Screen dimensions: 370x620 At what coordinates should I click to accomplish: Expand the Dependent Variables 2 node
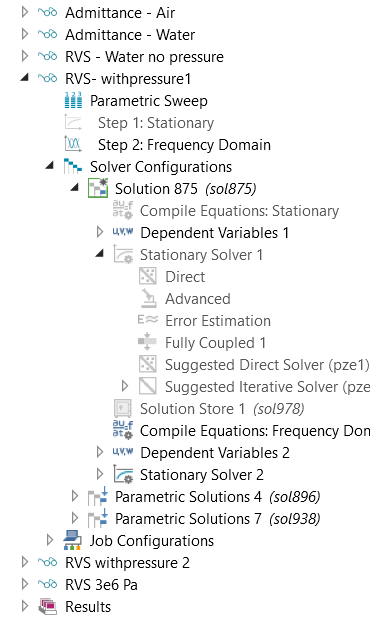100,452
